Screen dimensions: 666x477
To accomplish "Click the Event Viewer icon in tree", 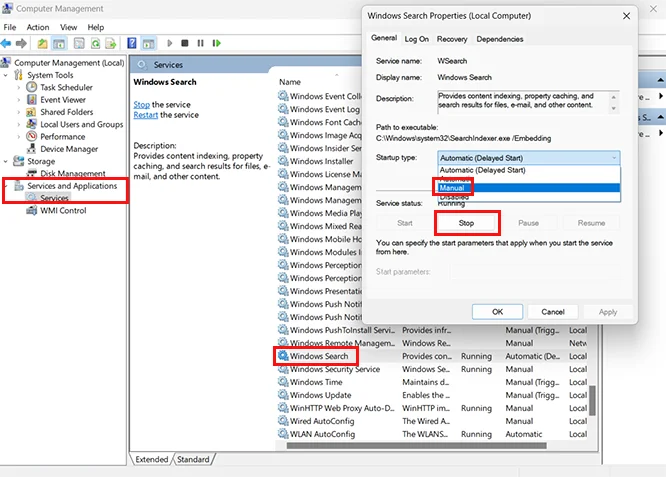I will click(31, 99).
